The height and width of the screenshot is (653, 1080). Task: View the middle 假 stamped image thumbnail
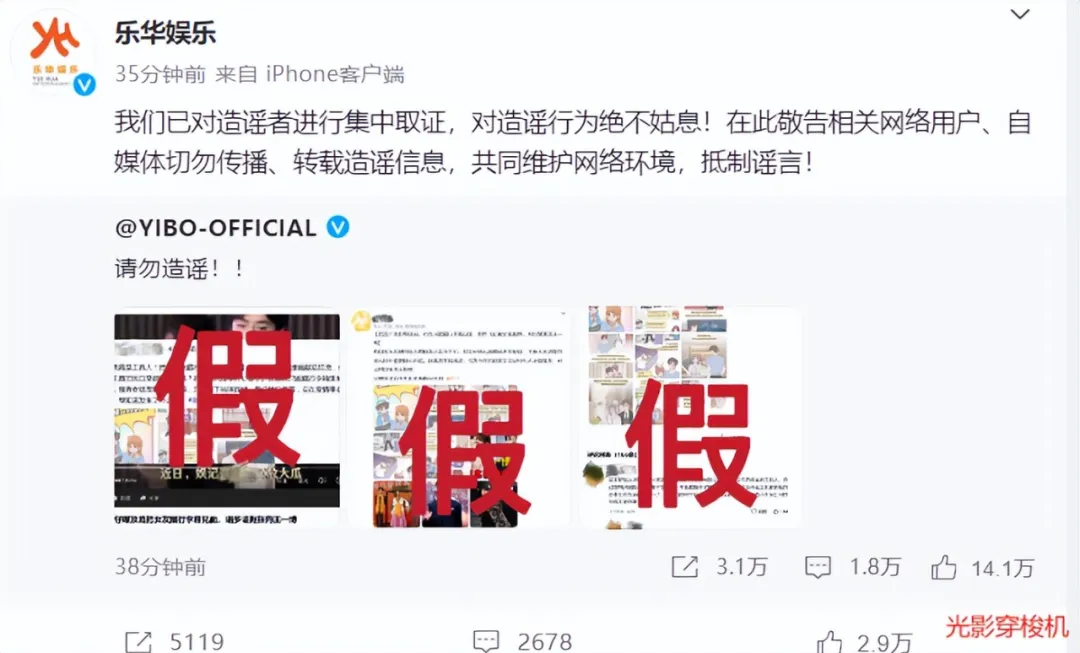pos(459,418)
